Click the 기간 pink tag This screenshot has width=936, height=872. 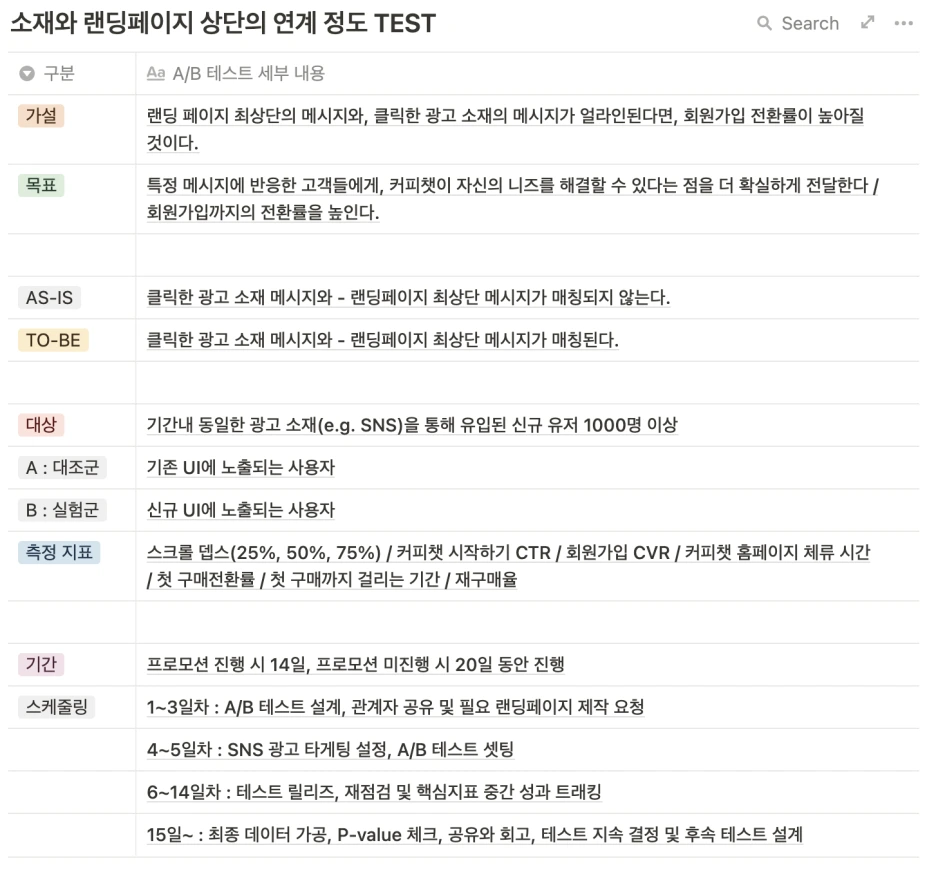[41, 664]
